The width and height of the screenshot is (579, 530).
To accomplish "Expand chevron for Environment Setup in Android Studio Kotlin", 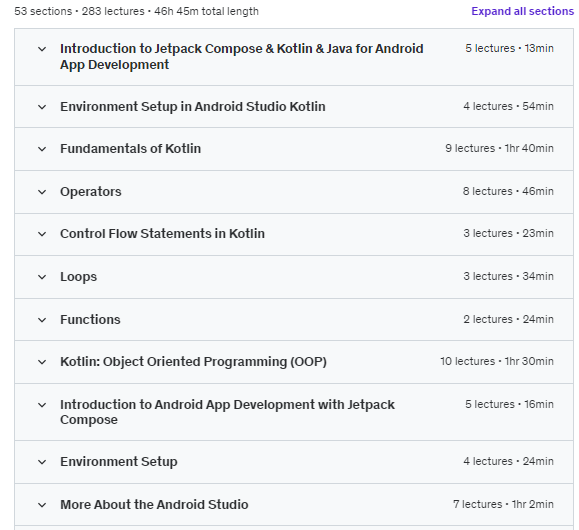I will 42,107.
